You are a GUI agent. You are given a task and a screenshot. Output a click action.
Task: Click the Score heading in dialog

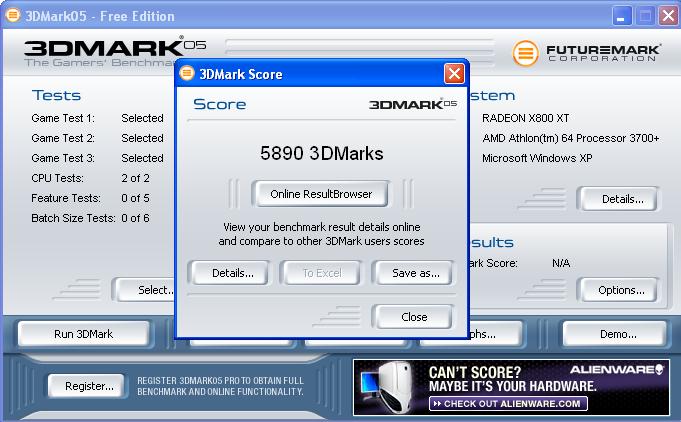[x=220, y=104]
